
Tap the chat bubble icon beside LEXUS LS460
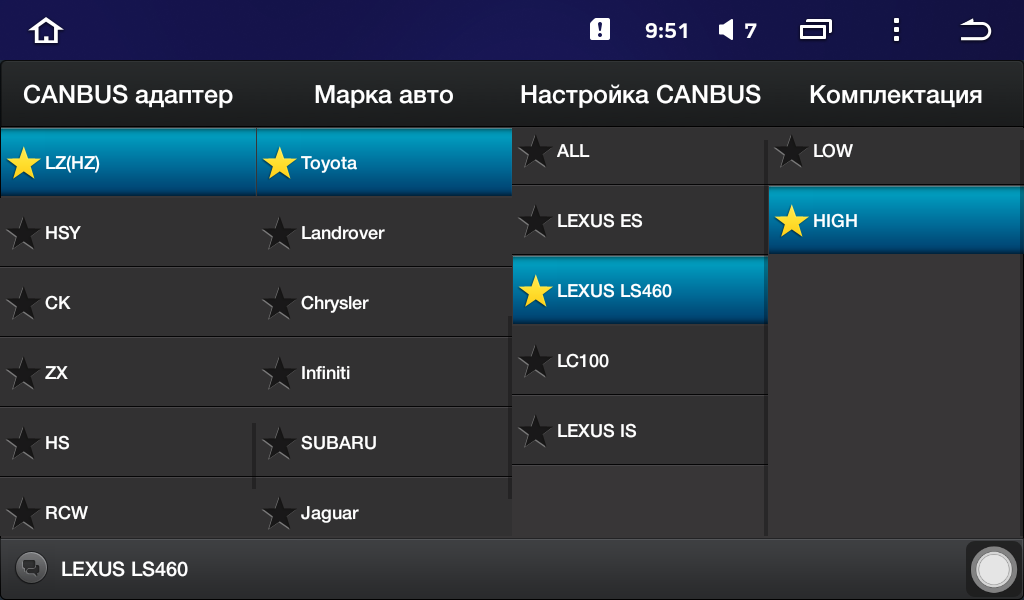(x=31, y=567)
